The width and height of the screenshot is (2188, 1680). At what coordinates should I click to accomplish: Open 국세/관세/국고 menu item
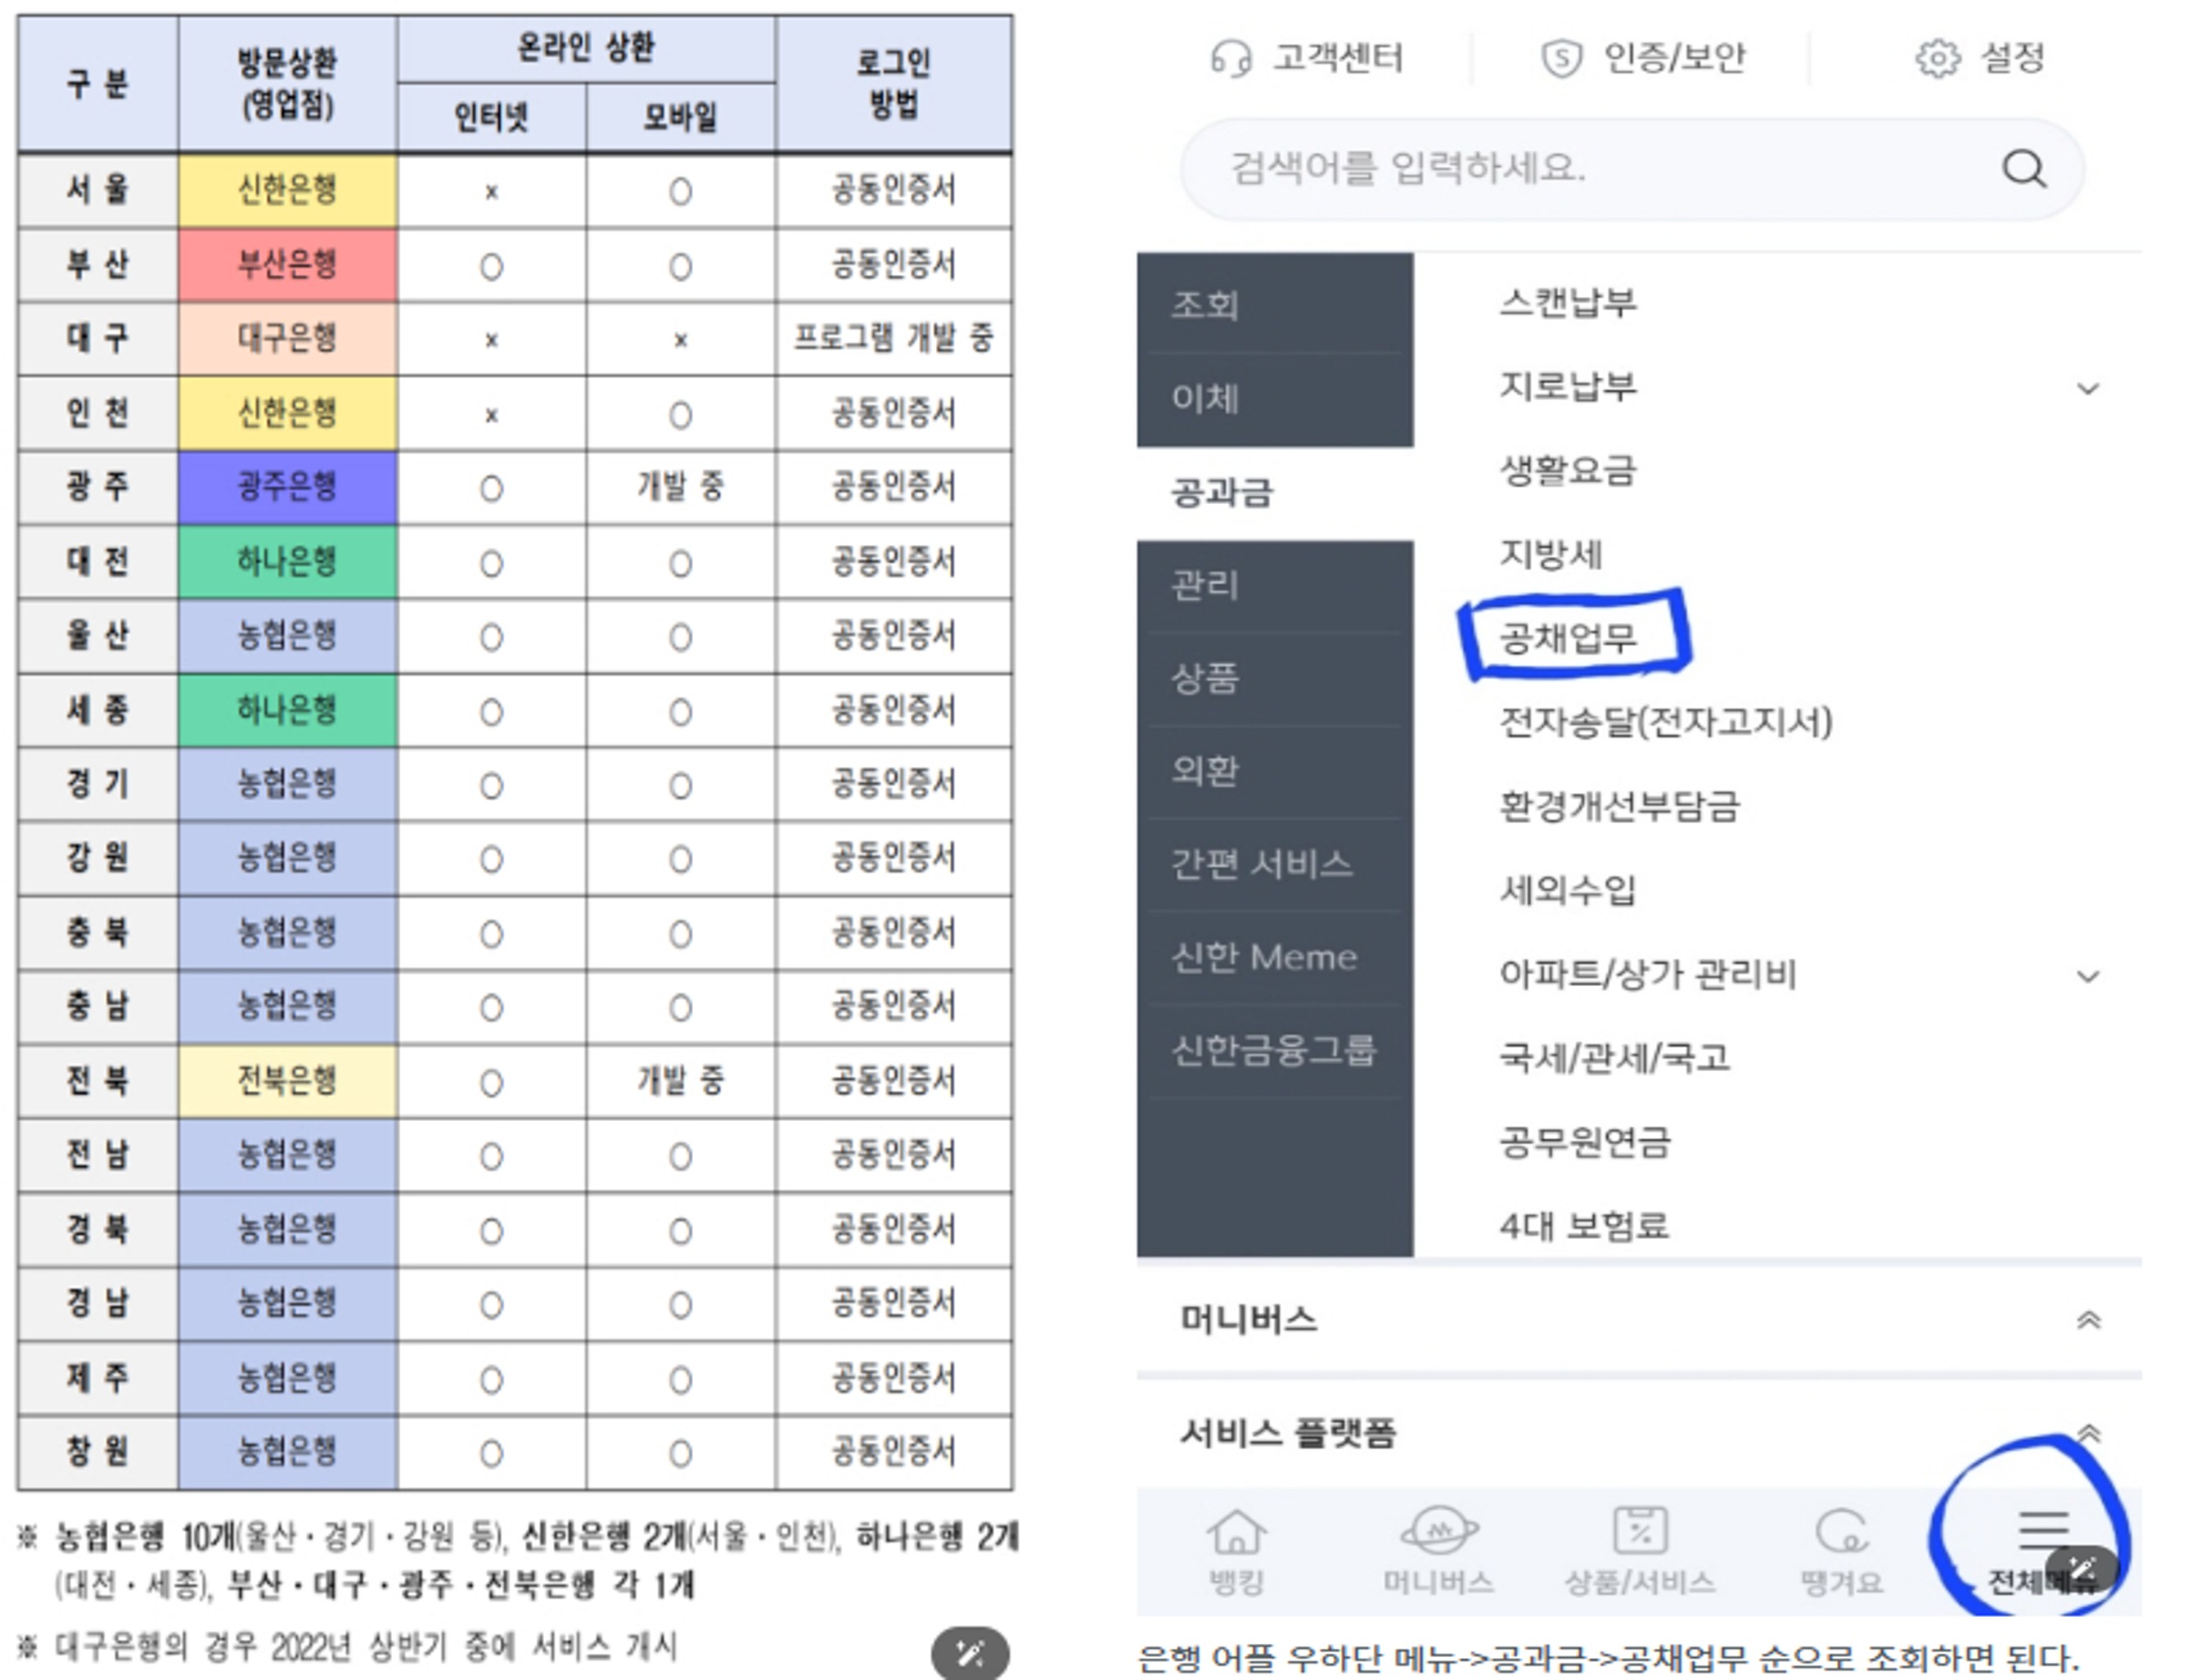coord(1614,1058)
